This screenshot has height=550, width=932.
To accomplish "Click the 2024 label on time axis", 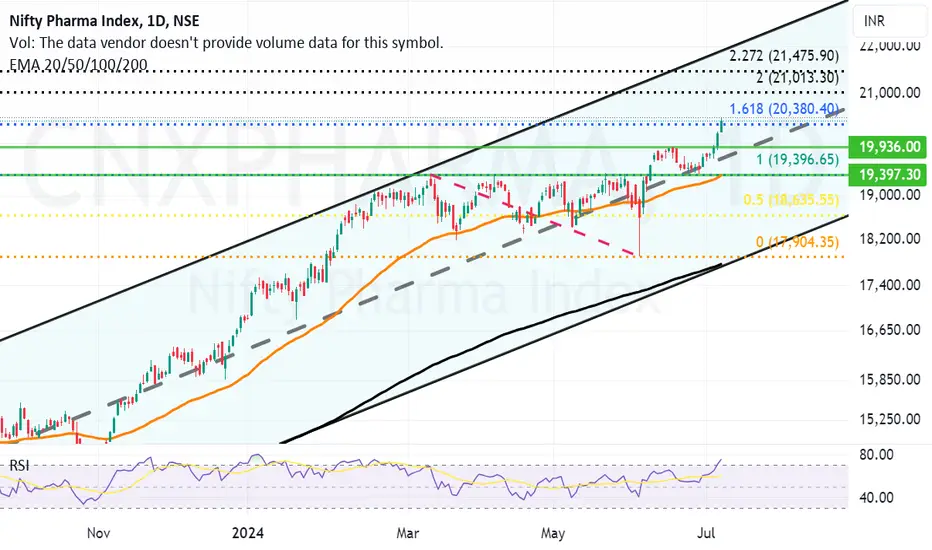I will 248,533.
